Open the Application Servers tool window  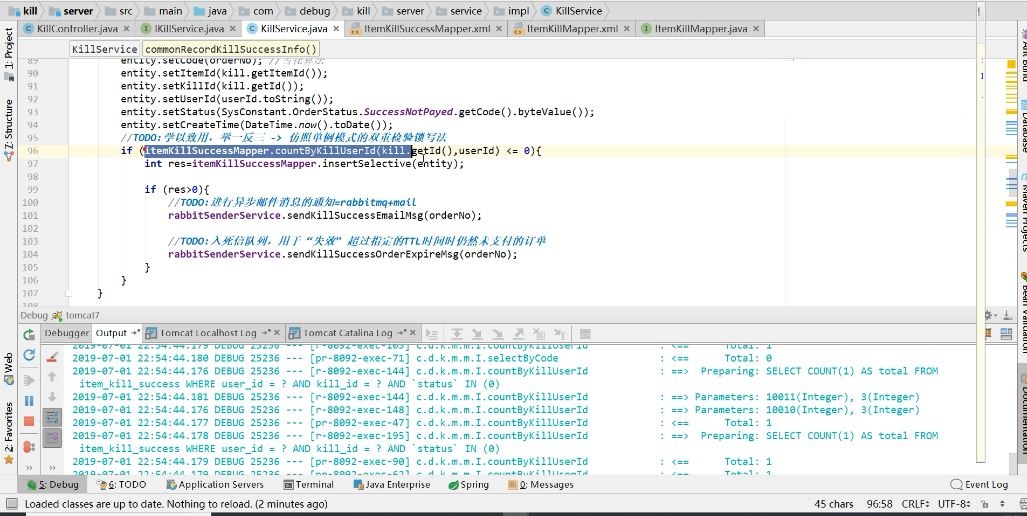pos(215,485)
